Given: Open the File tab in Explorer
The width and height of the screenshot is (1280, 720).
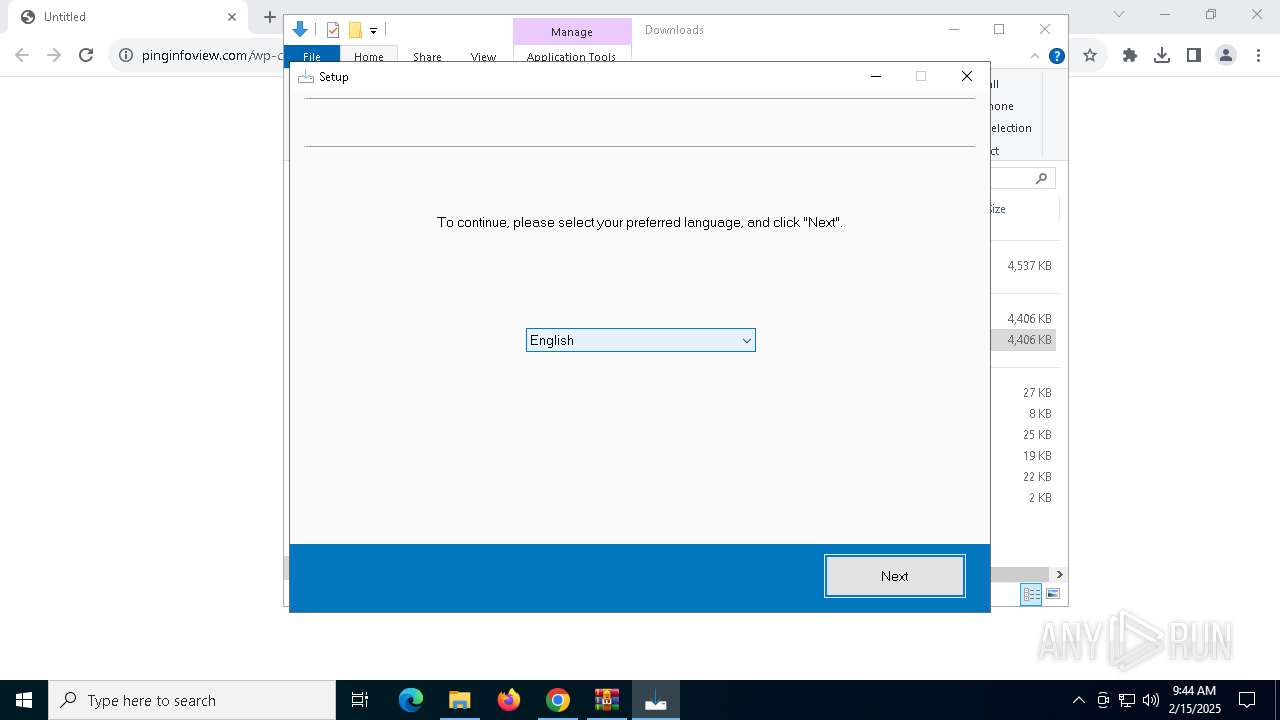Looking at the screenshot, I should [312, 57].
